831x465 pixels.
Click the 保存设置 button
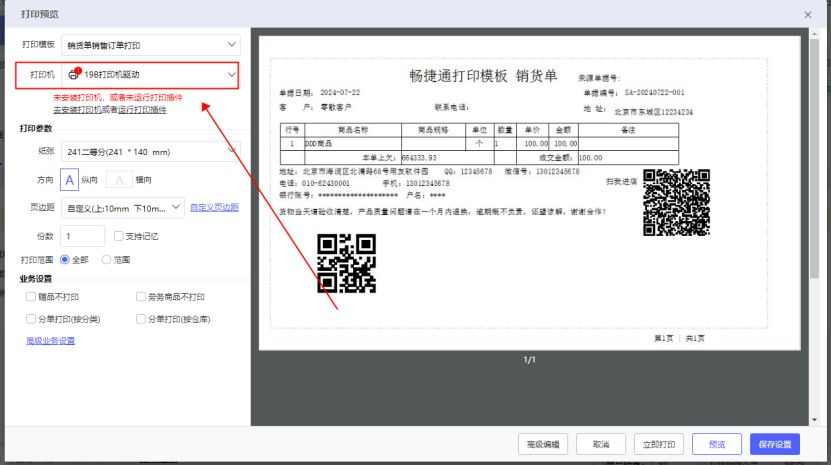point(774,444)
